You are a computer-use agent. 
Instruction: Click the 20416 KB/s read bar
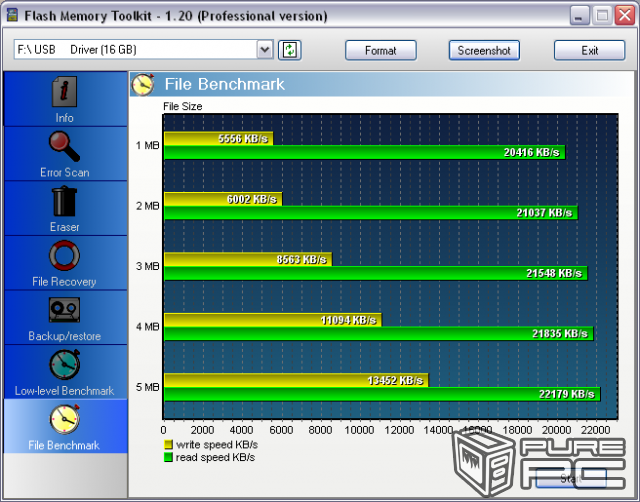(x=364, y=152)
